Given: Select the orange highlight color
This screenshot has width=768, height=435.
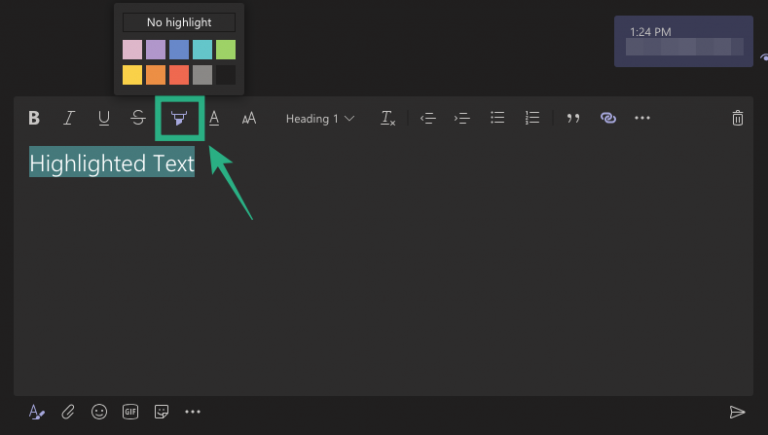Looking at the screenshot, I should point(156,75).
